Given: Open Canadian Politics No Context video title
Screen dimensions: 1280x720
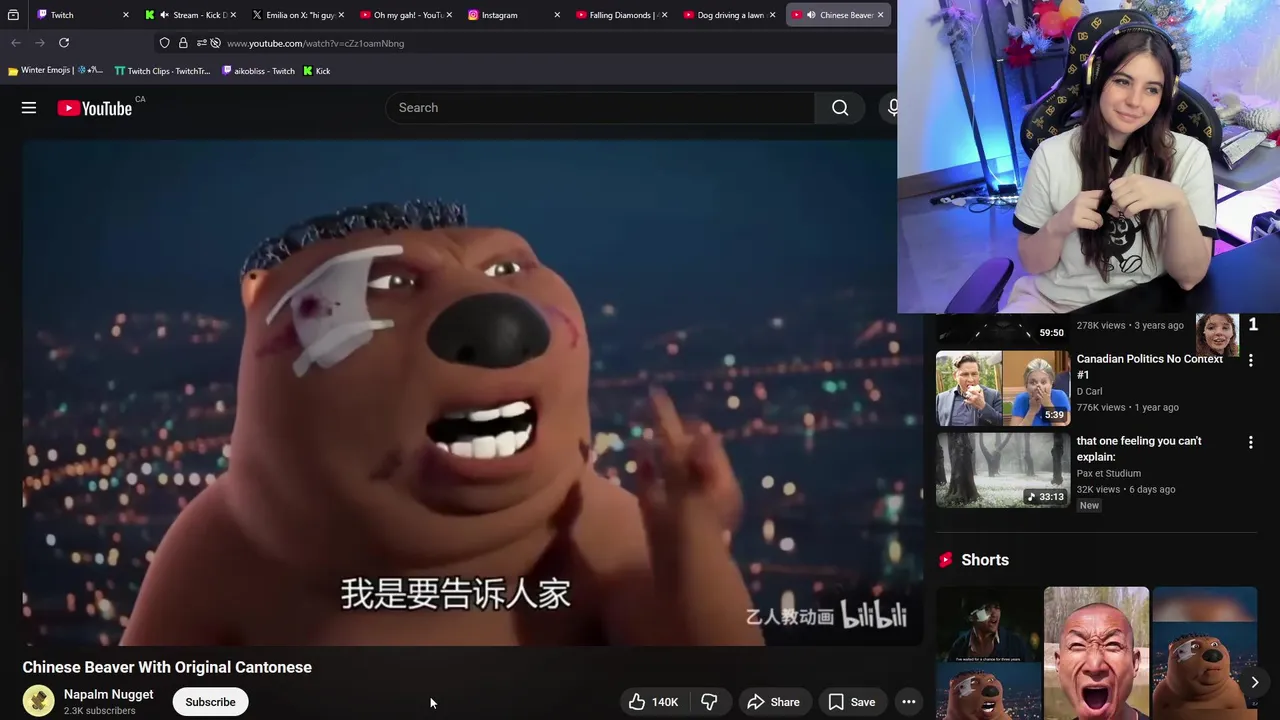Looking at the screenshot, I should tap(1150, 366).
